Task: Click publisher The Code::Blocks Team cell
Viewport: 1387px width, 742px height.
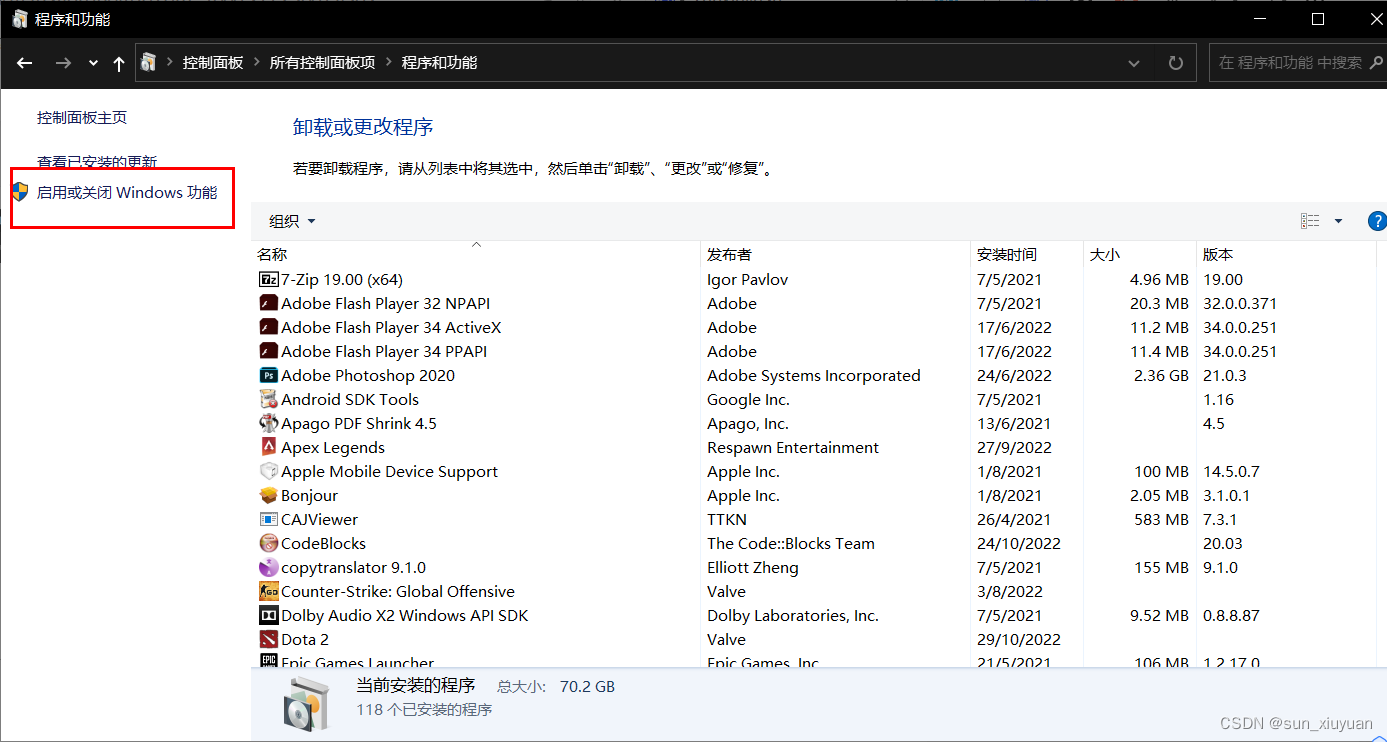Action: point(791,544)
